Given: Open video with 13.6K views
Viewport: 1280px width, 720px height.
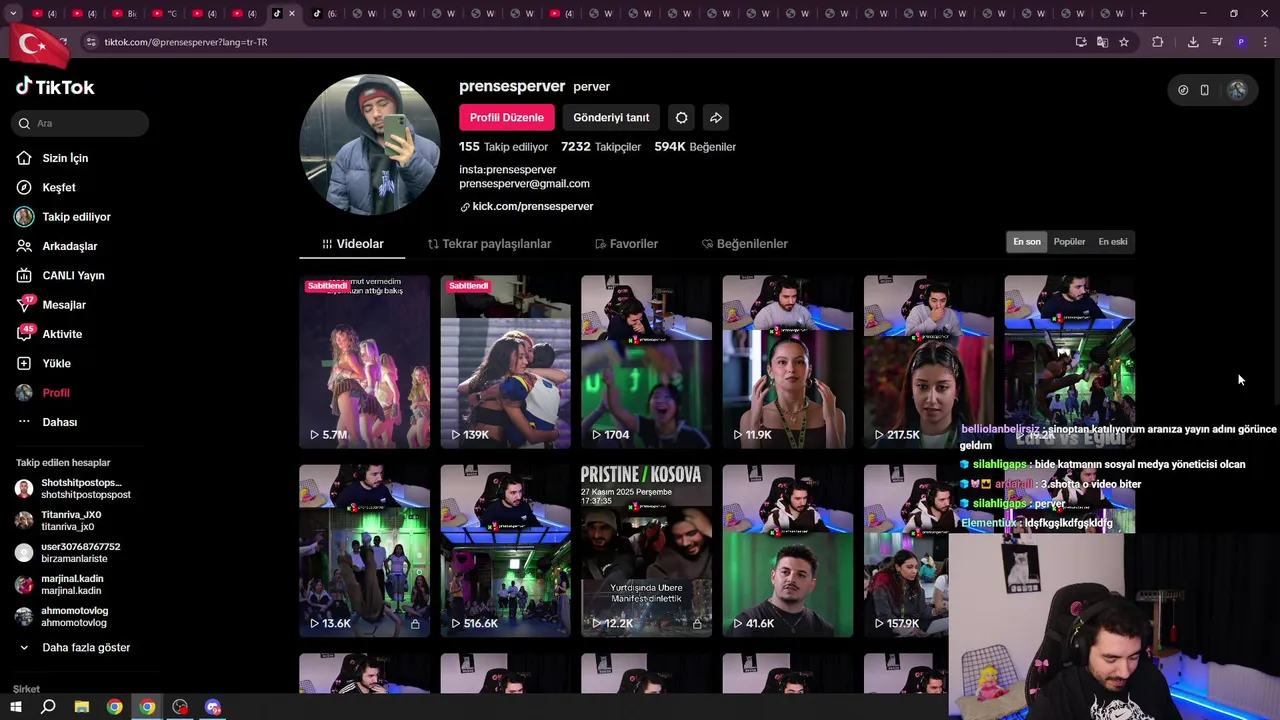Looking at the screenshot, I should pos(364,551).
